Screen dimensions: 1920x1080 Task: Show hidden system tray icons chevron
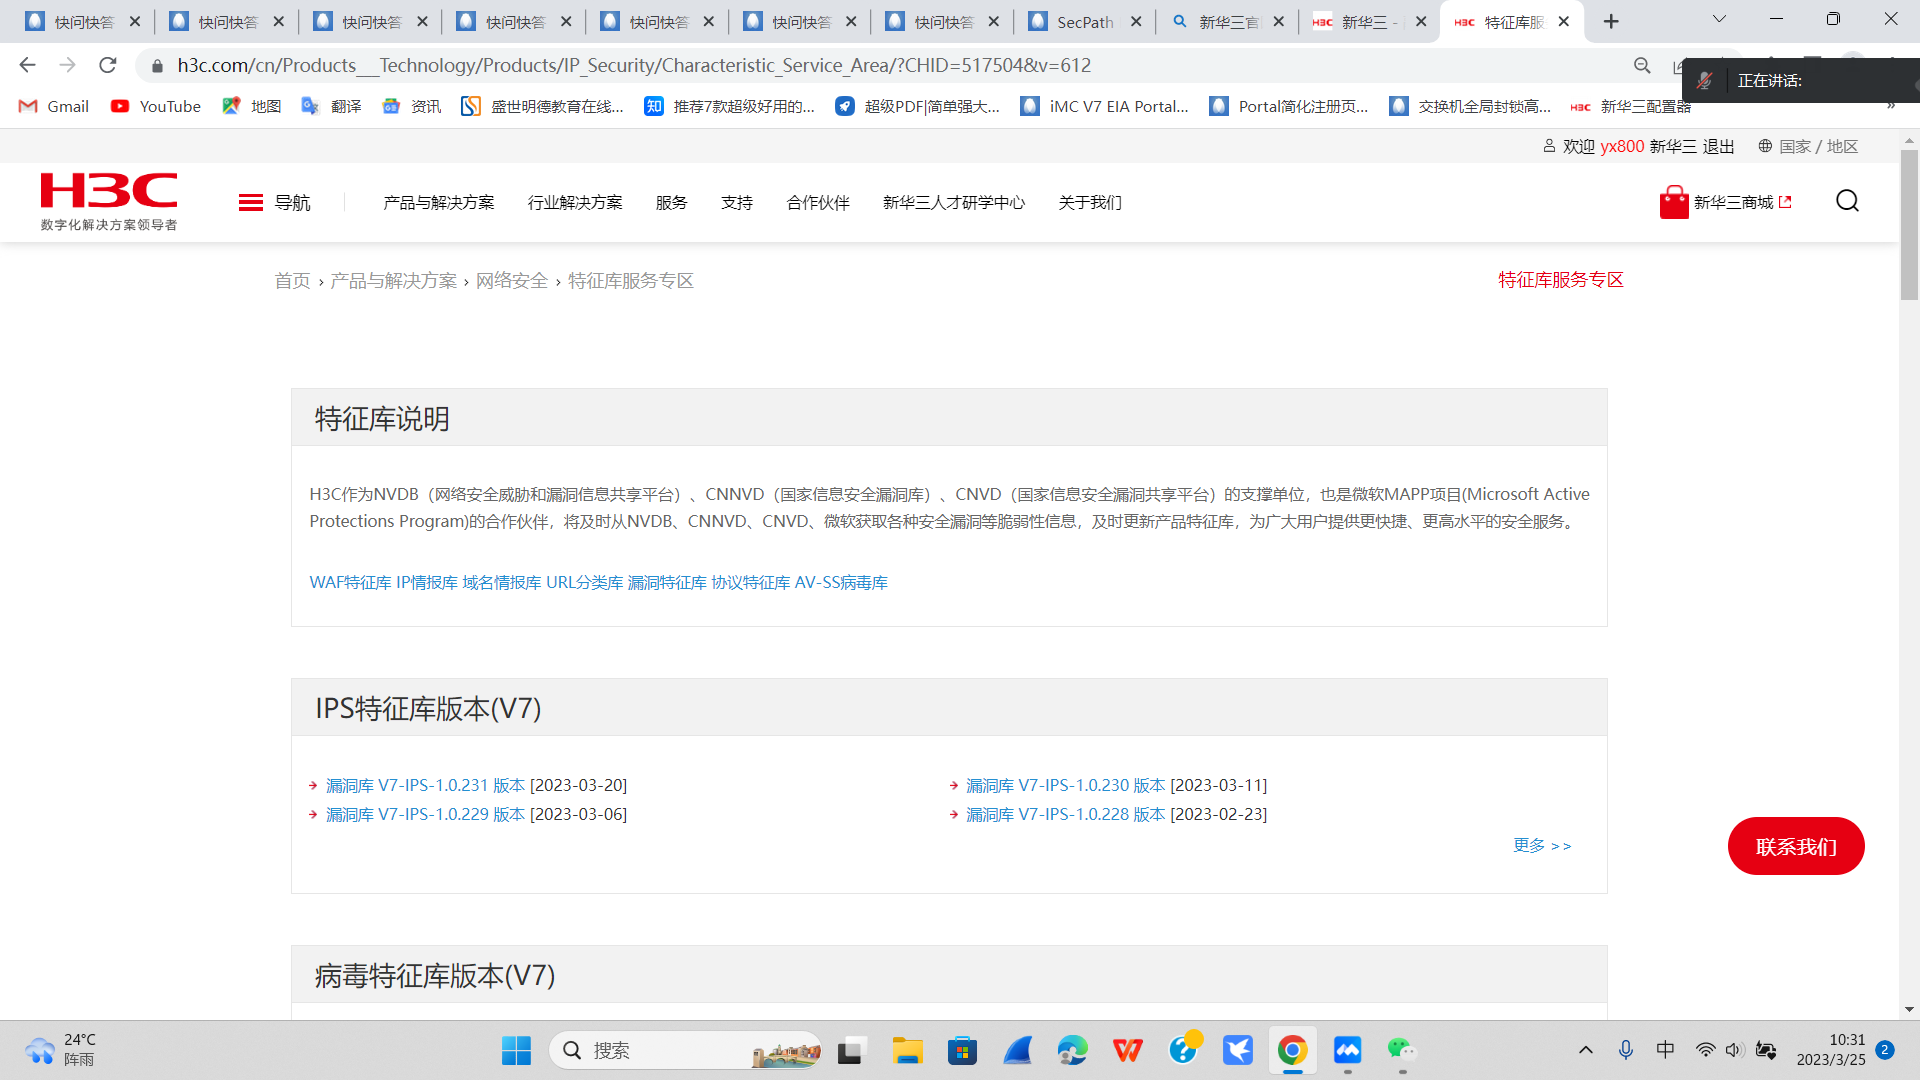1586,1050
